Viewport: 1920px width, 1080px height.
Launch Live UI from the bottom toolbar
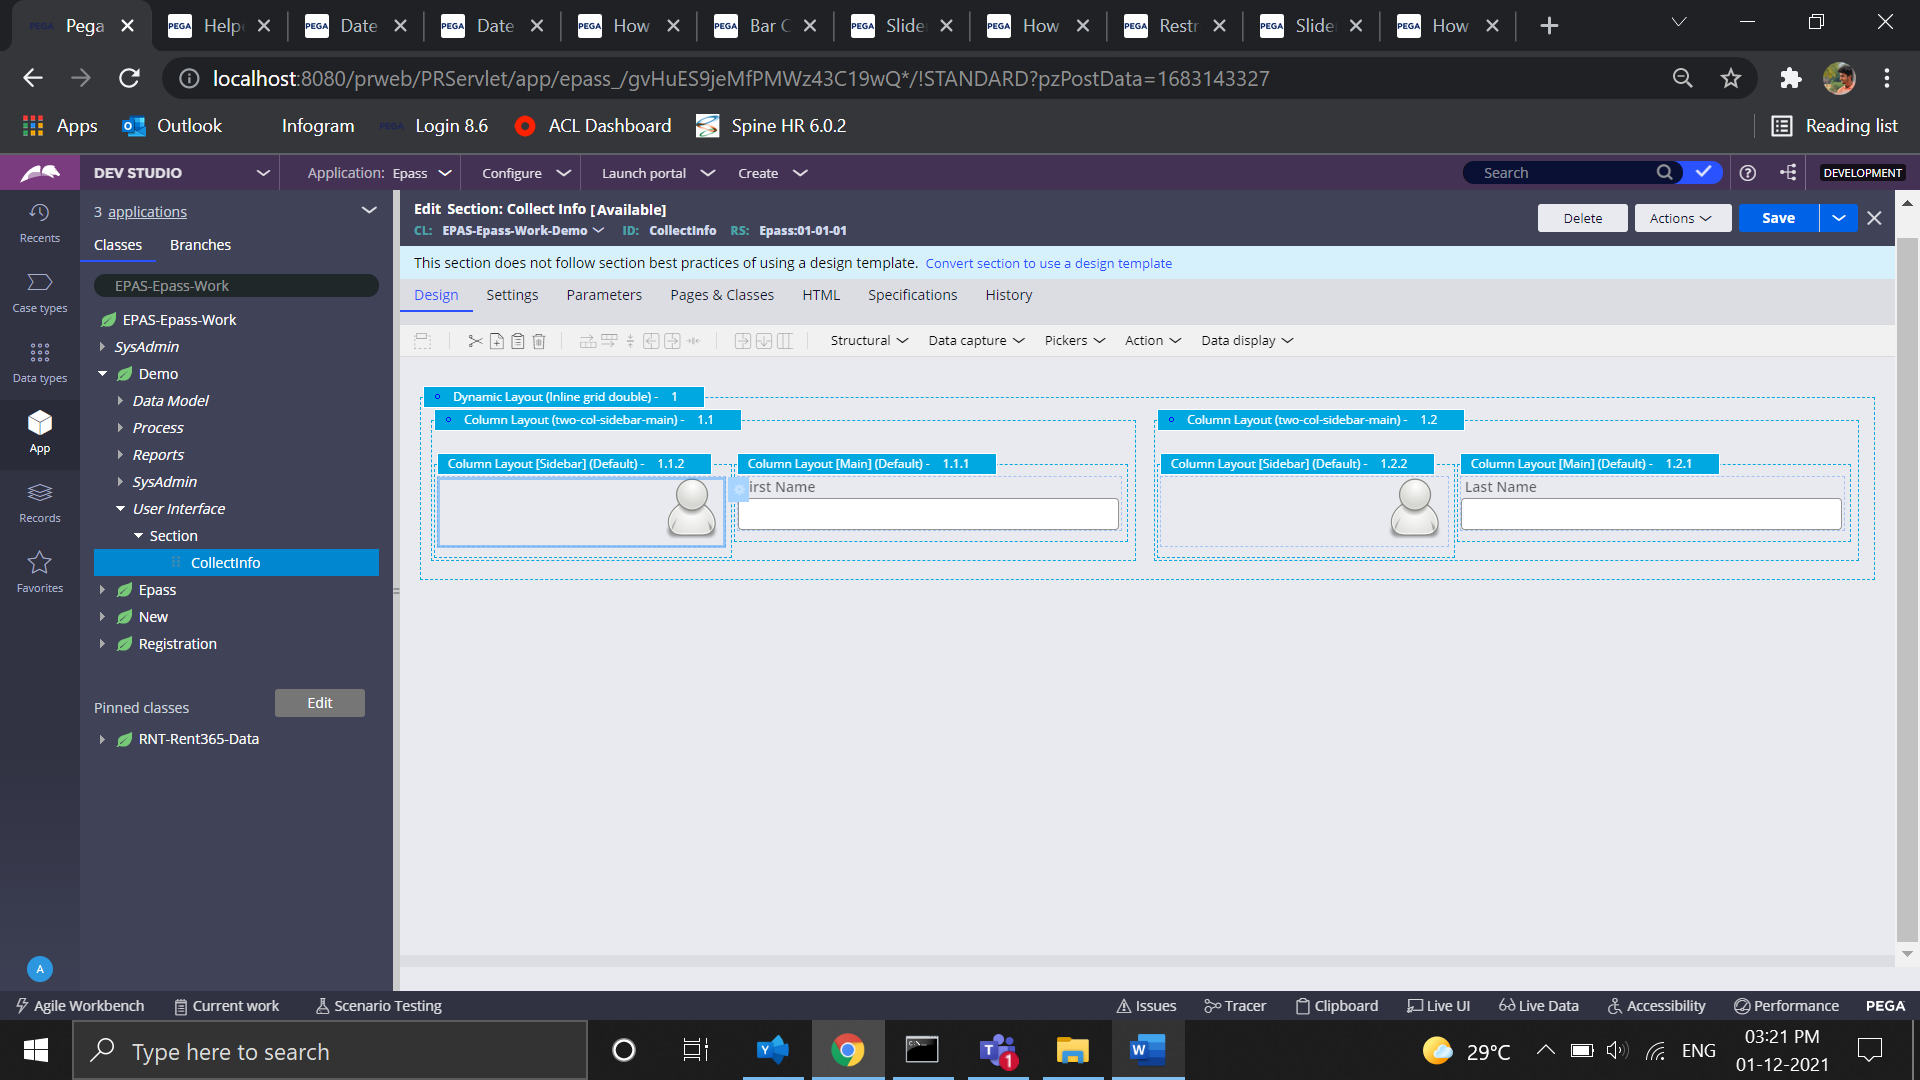click(1438, 1005)
